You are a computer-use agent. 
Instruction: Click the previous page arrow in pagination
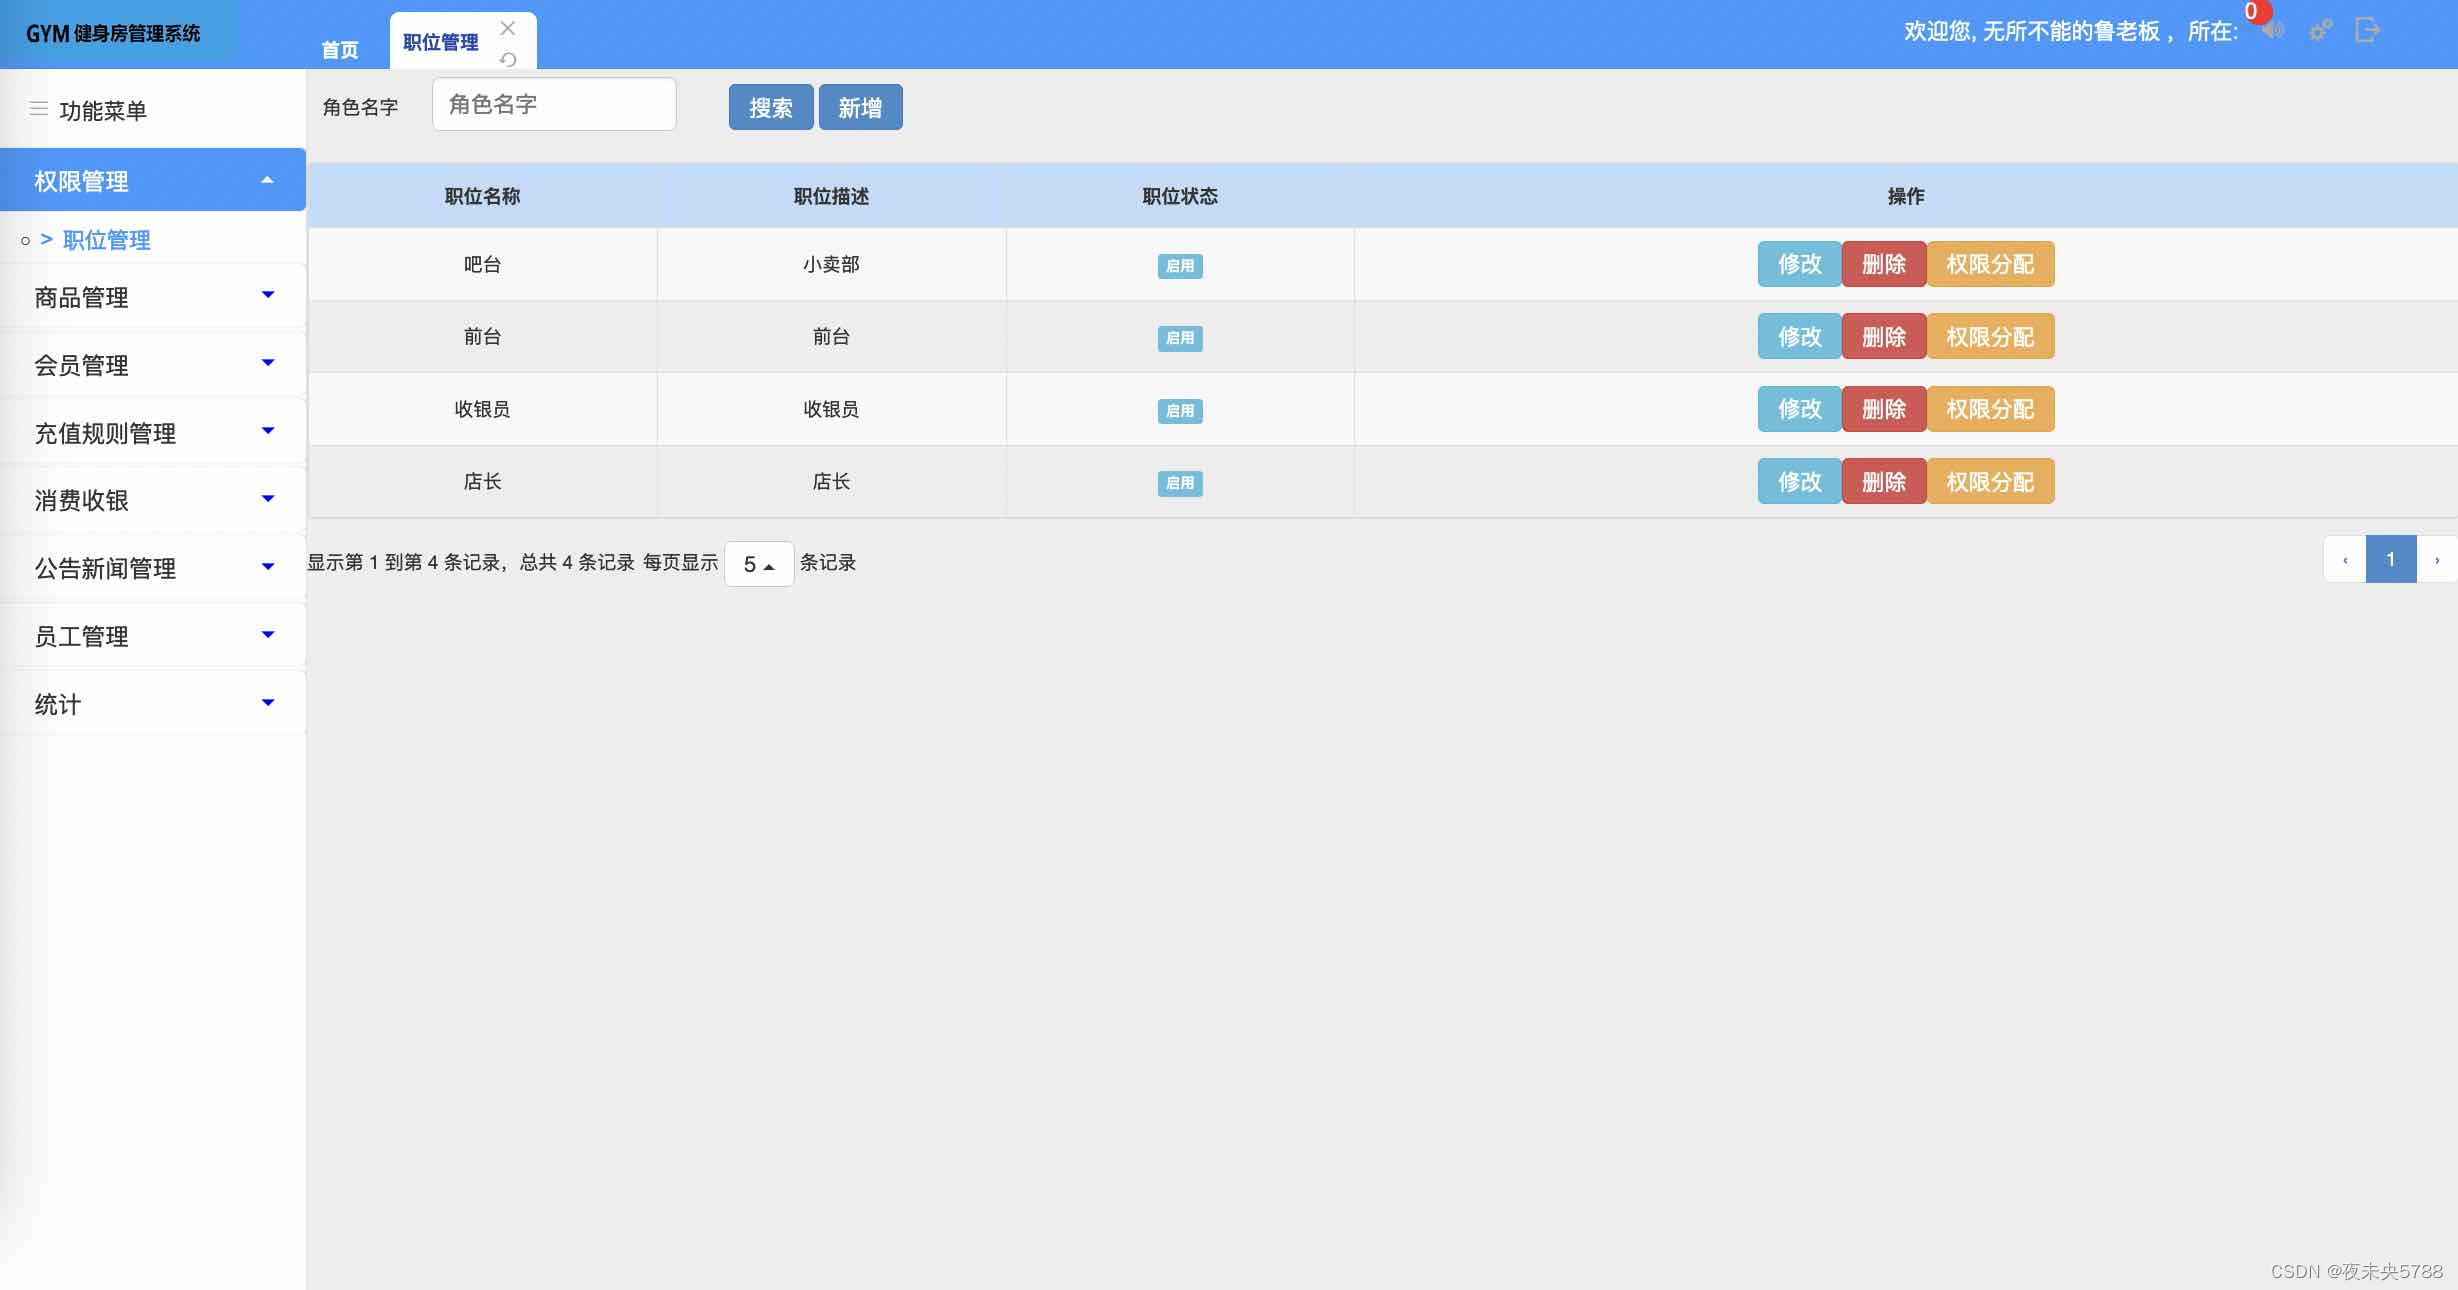(x=2345, y=560)
